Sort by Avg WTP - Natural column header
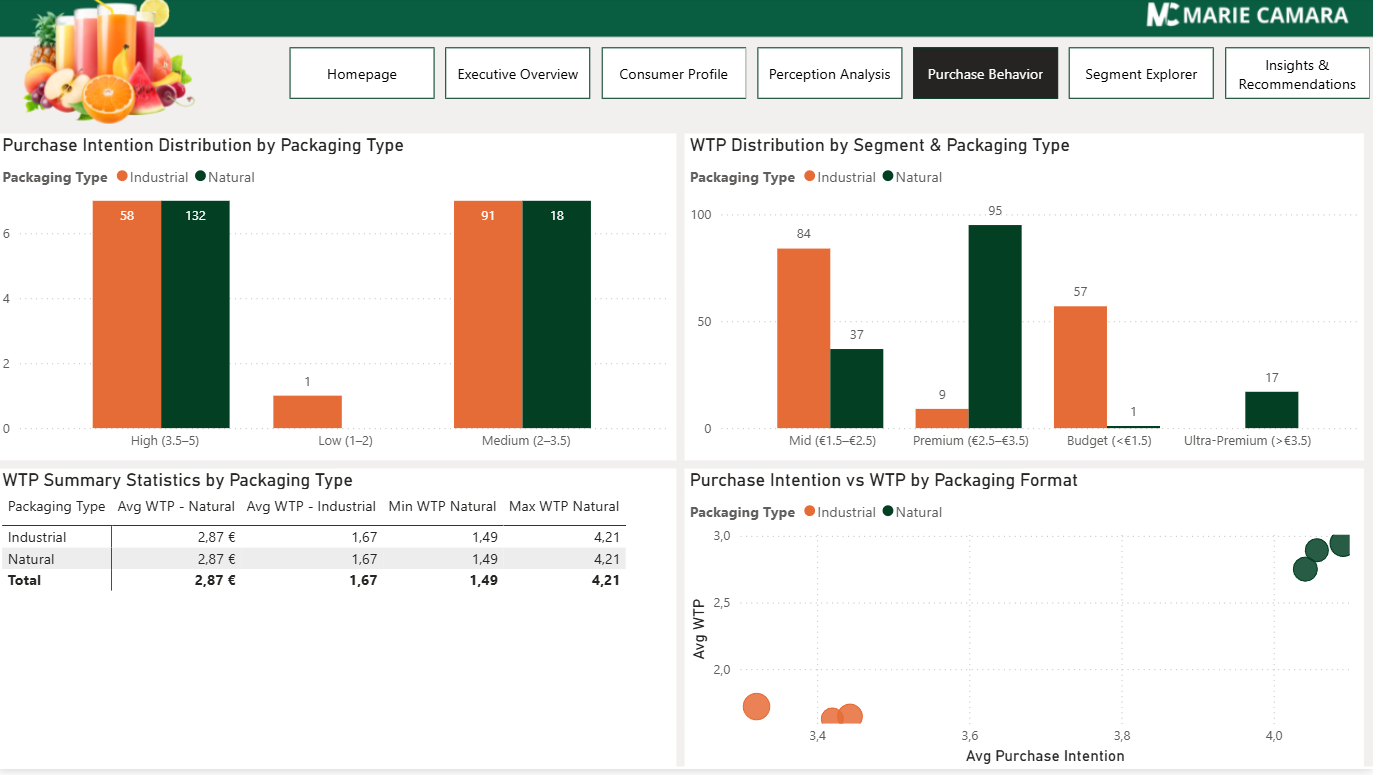 tap(176, 507)
